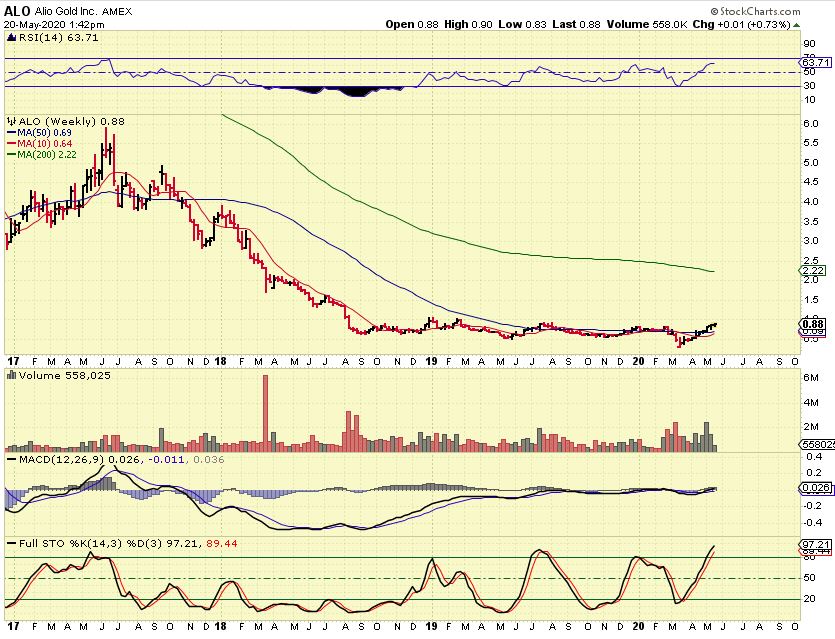
Task: Click the 0.026 MACD value tag
Action: point(816,488)
